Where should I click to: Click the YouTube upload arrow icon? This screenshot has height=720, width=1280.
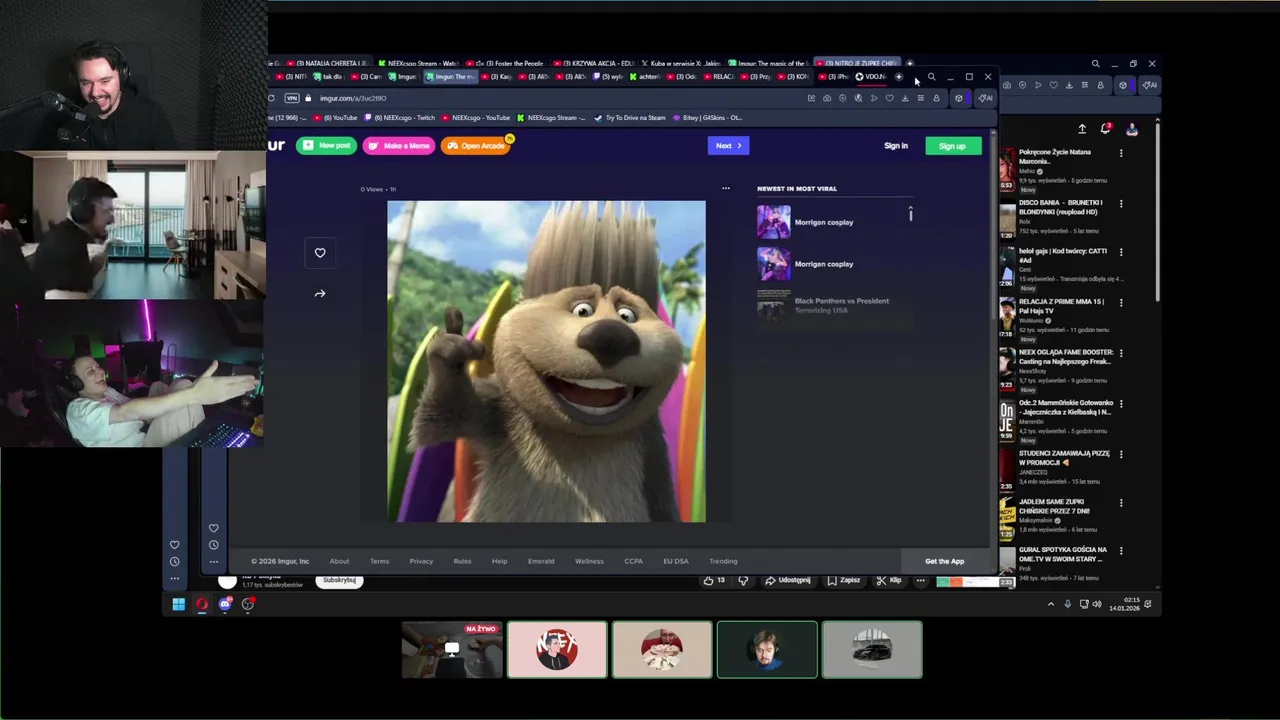tap(1082, 129)
